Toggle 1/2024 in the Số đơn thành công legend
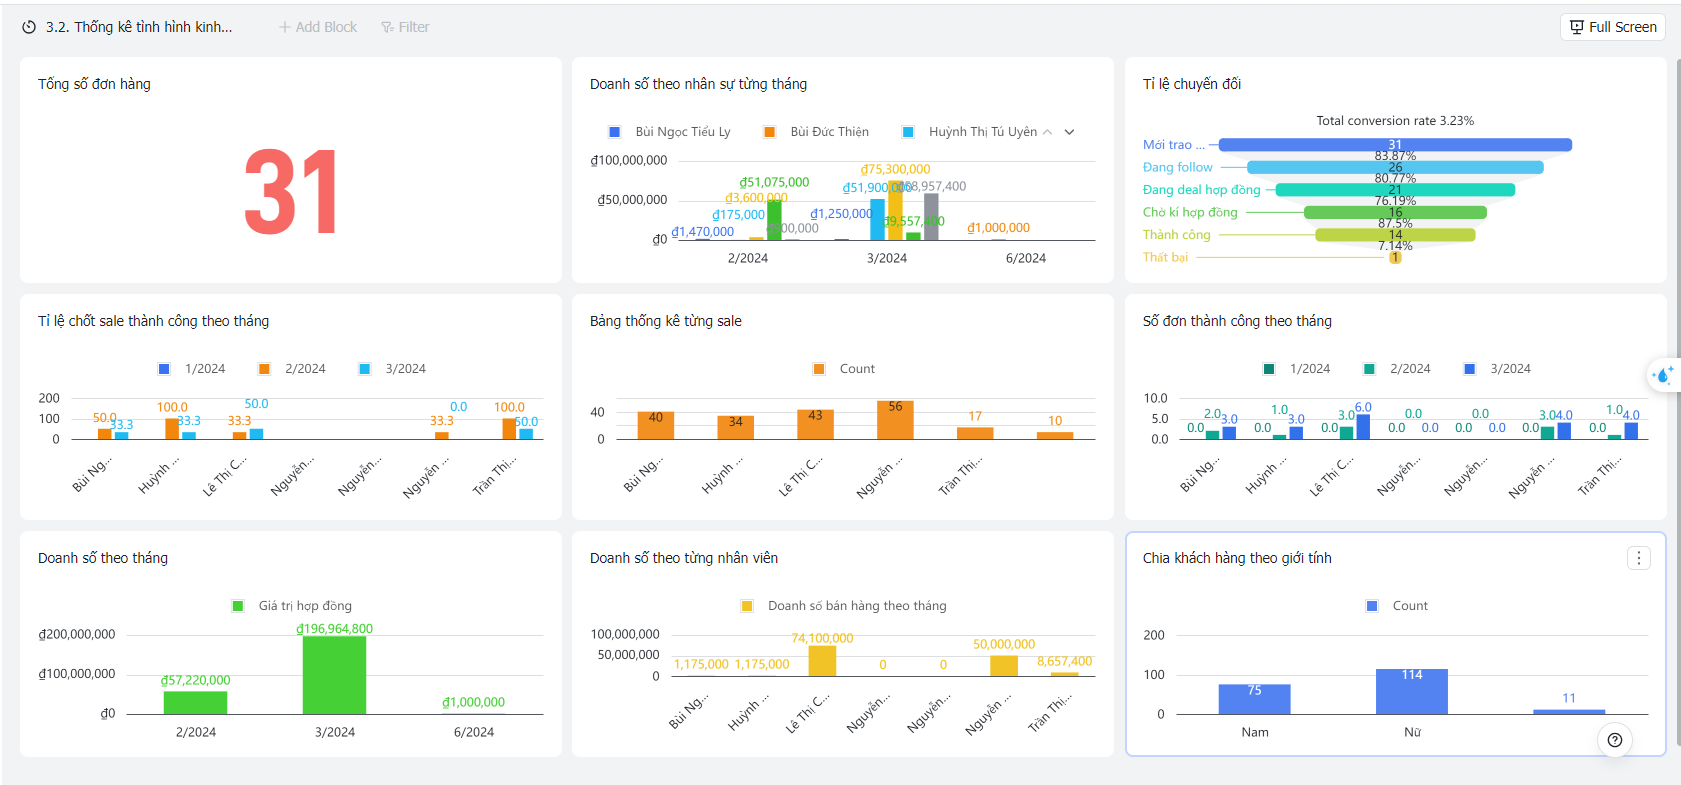 (x=1297, y=369)
